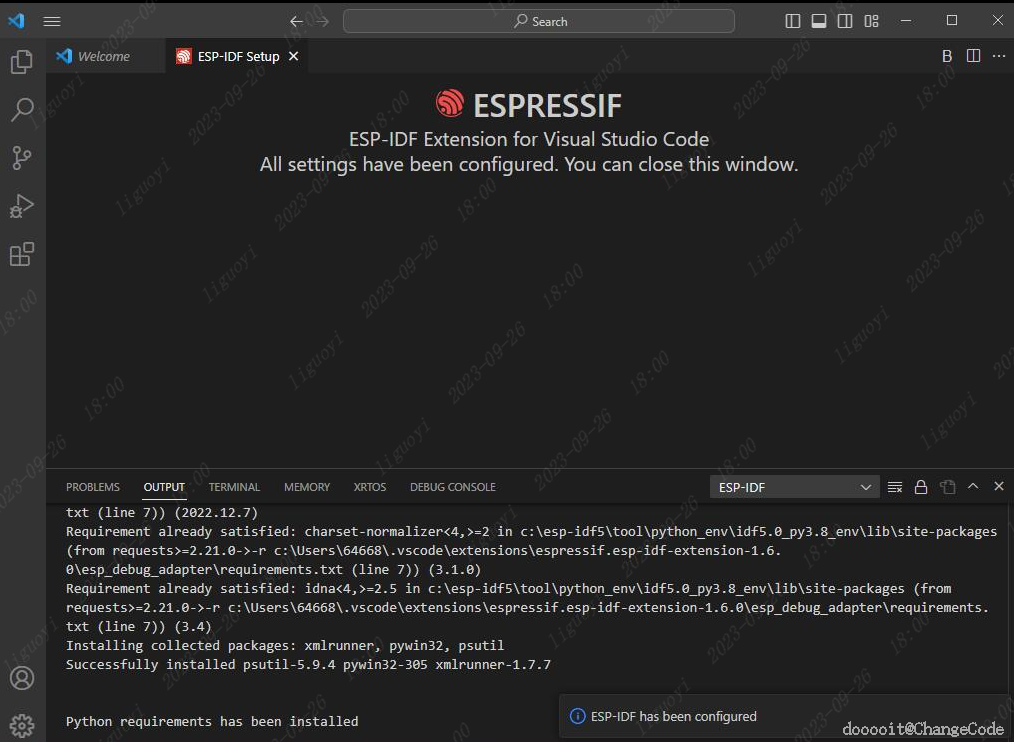Clear the output with the clear icon
Screen dimensions: 1014x742
pos(895,487)
